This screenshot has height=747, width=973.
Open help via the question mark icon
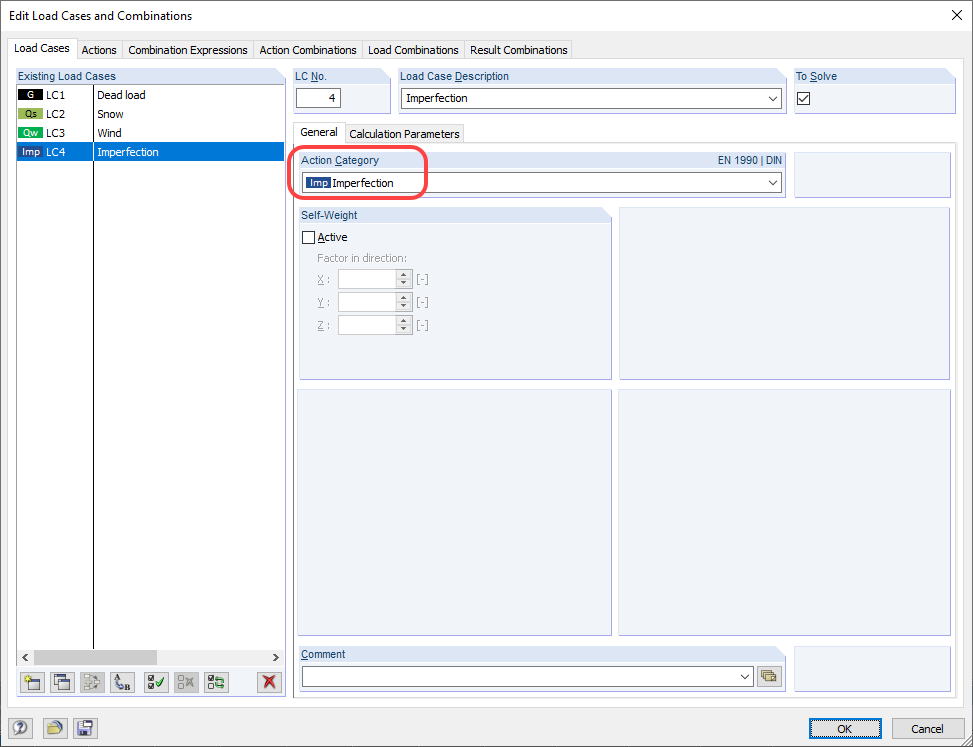click(20, 728)
